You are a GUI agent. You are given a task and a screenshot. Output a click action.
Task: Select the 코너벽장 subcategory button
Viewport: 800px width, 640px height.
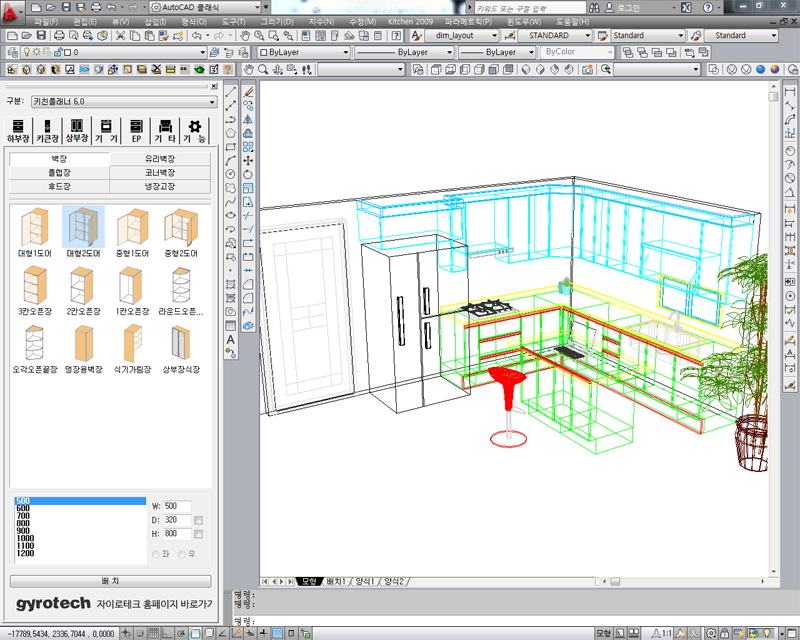click(160, 173)
